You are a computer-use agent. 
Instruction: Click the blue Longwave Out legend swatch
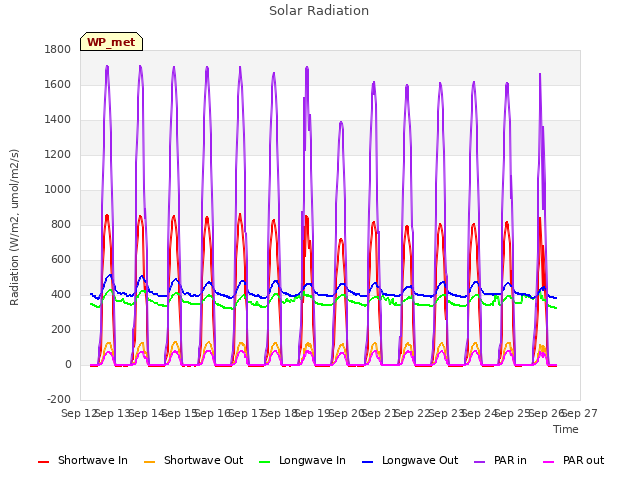pyautogui.click(x=368, y=462)
